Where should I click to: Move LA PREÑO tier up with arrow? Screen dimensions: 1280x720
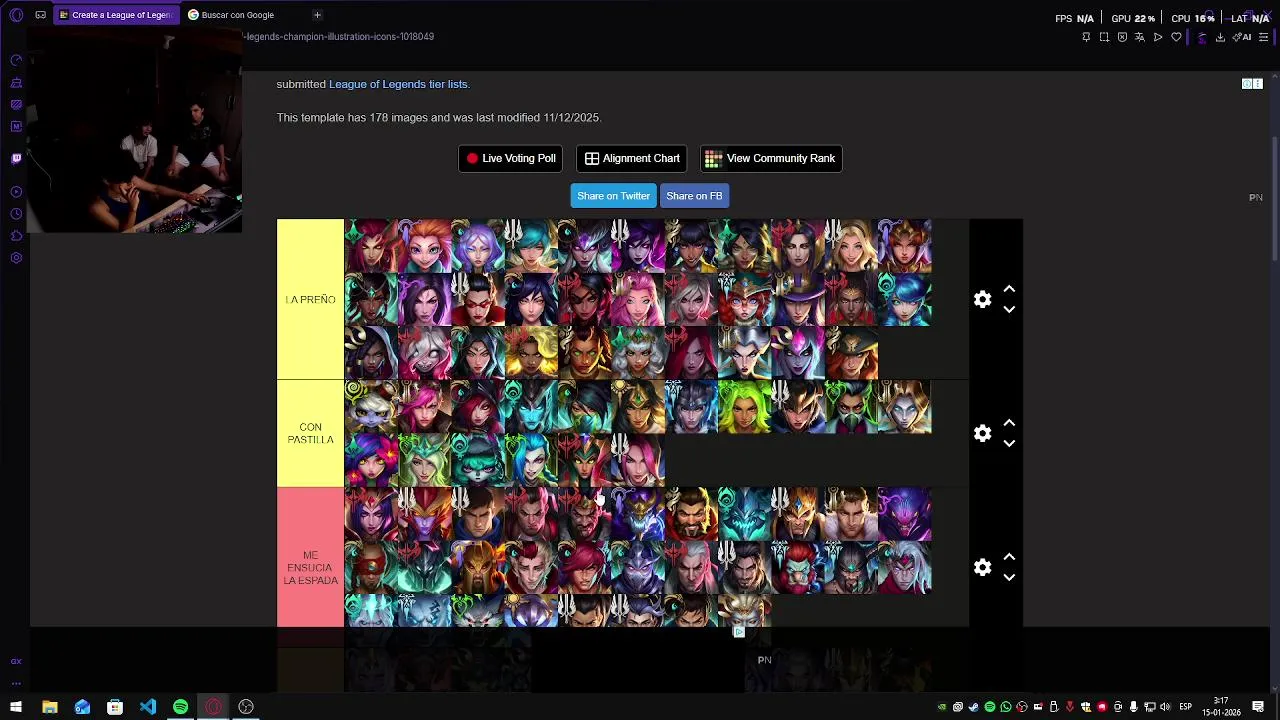tap(1009, 289)
